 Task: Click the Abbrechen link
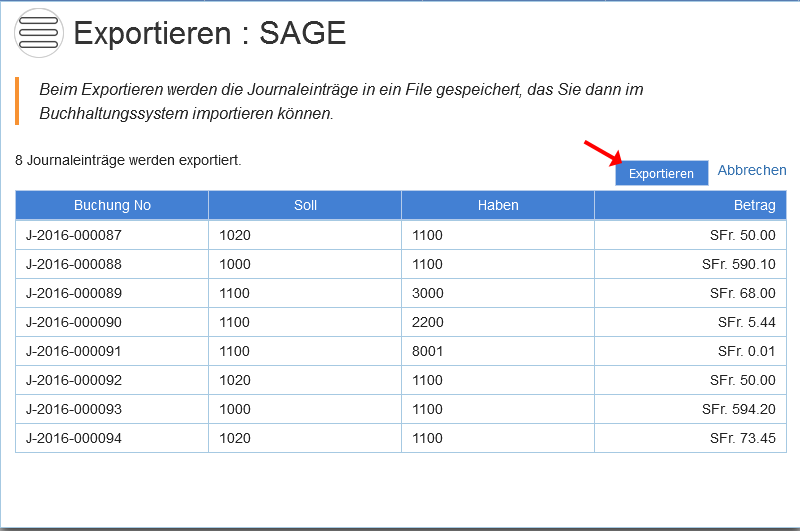pos(752,170)
